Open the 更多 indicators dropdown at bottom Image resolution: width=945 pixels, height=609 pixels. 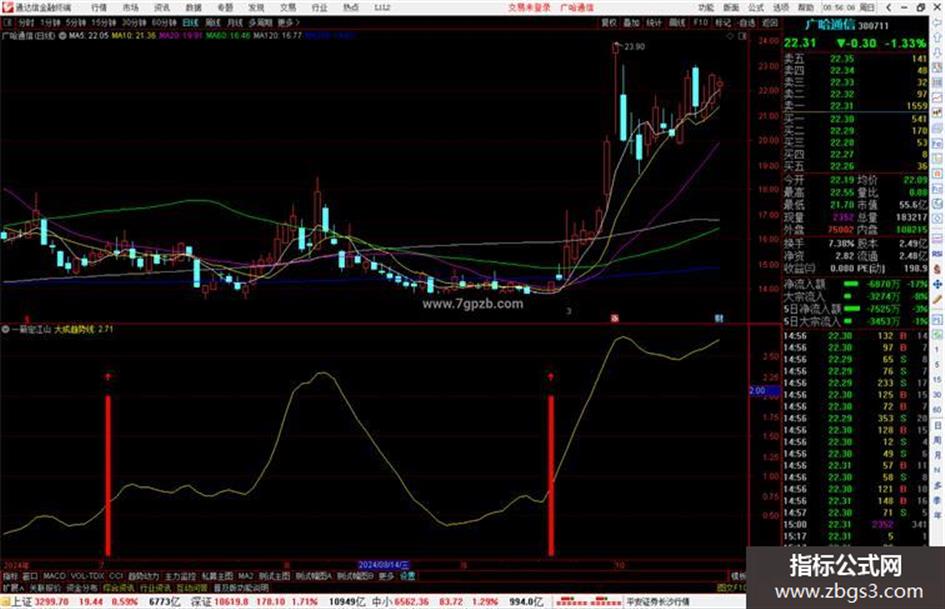coord(386,576)
